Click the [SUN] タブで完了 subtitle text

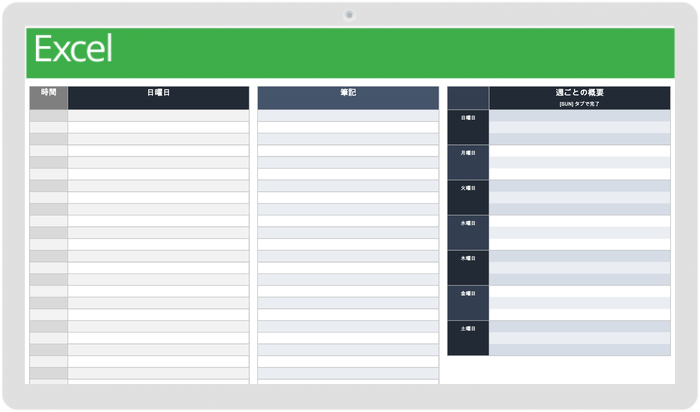[x=579, y=104]
